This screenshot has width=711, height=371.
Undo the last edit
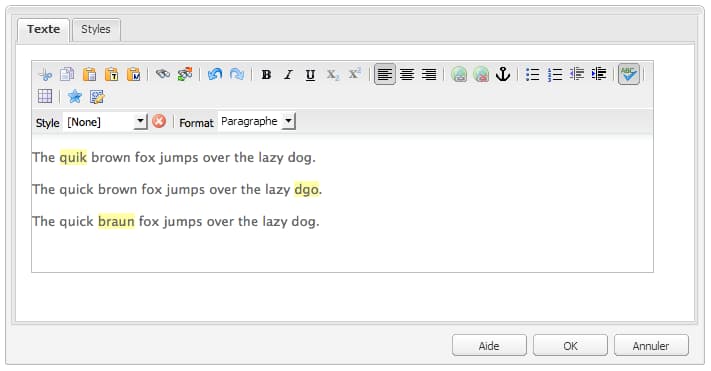(x=215, y=74)
